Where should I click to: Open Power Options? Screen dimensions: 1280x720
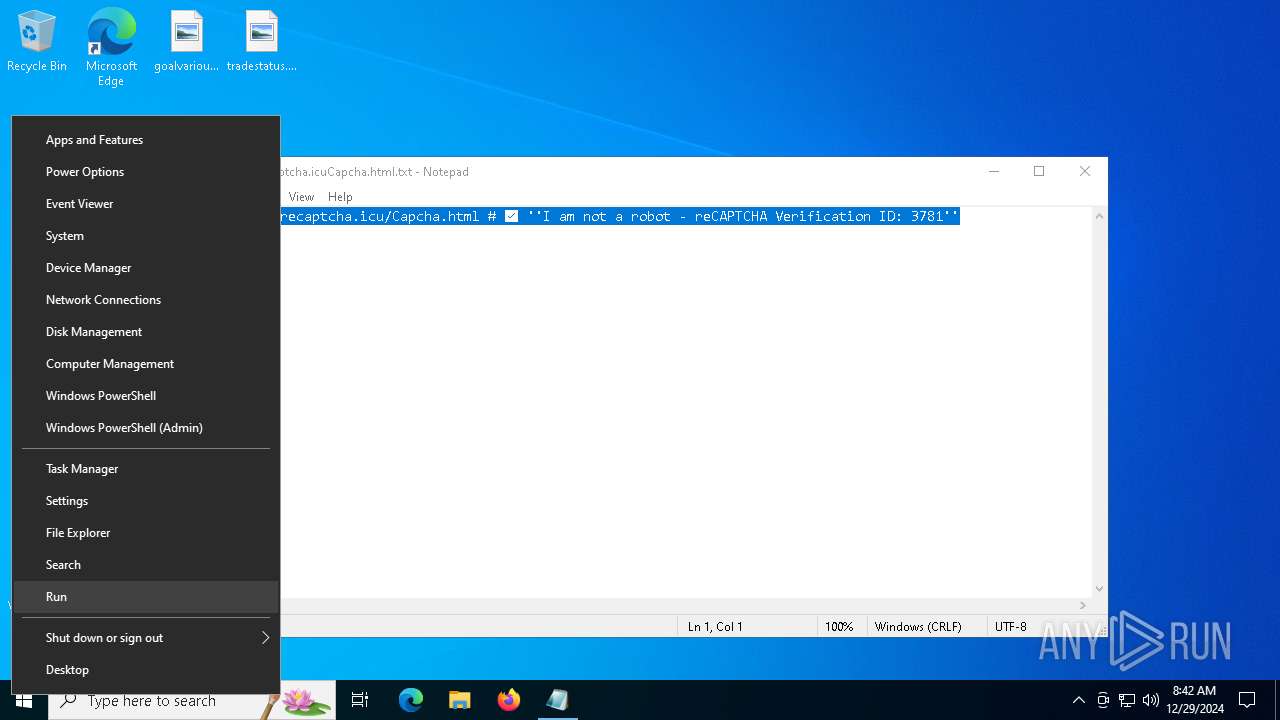(146, 172)
